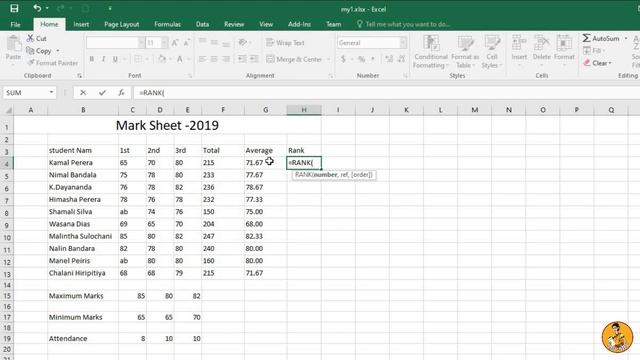This screenshot has height=360, width=640.
Task: Switch to the Insert tab
Action: click(81, 24)
